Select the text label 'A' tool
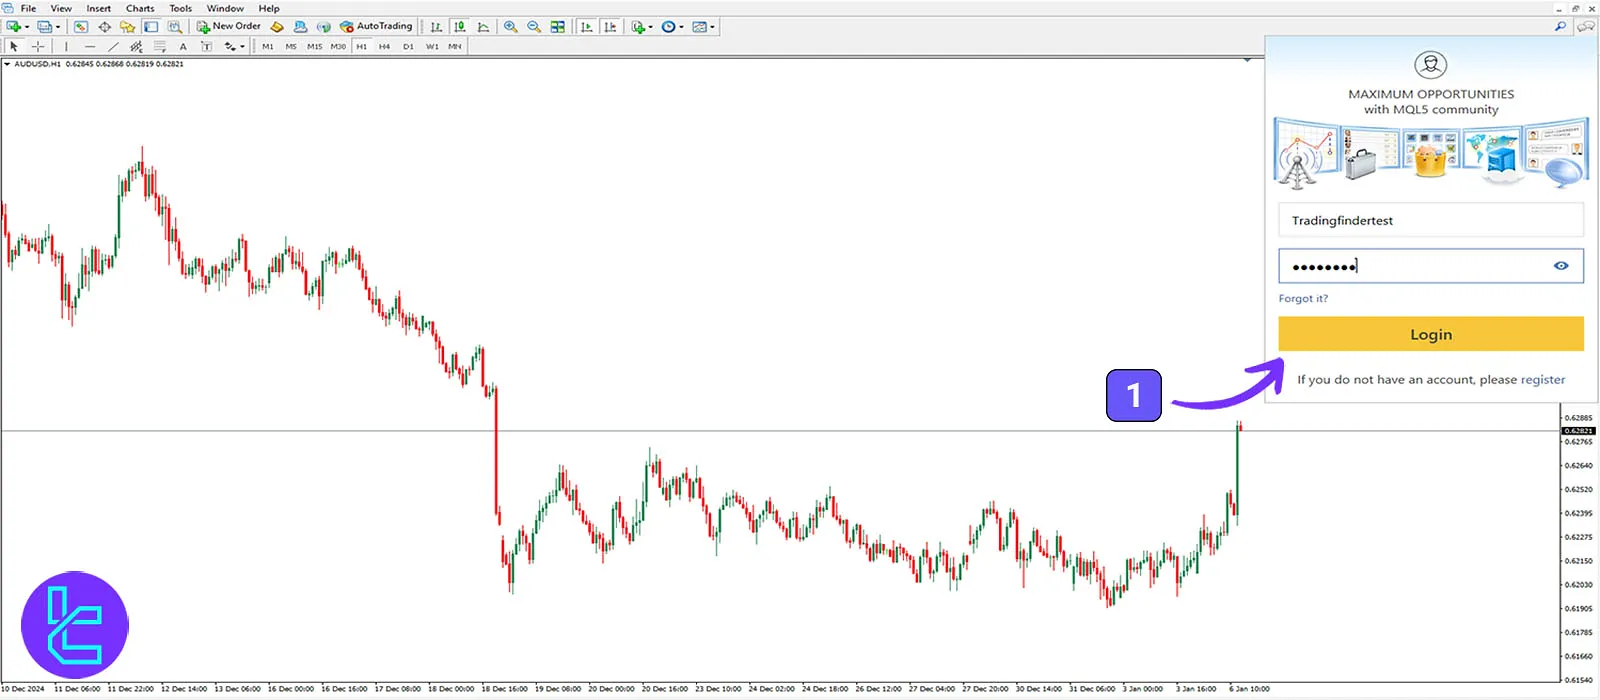This screenshot has height=700, width=1600. tap(183, 47)
